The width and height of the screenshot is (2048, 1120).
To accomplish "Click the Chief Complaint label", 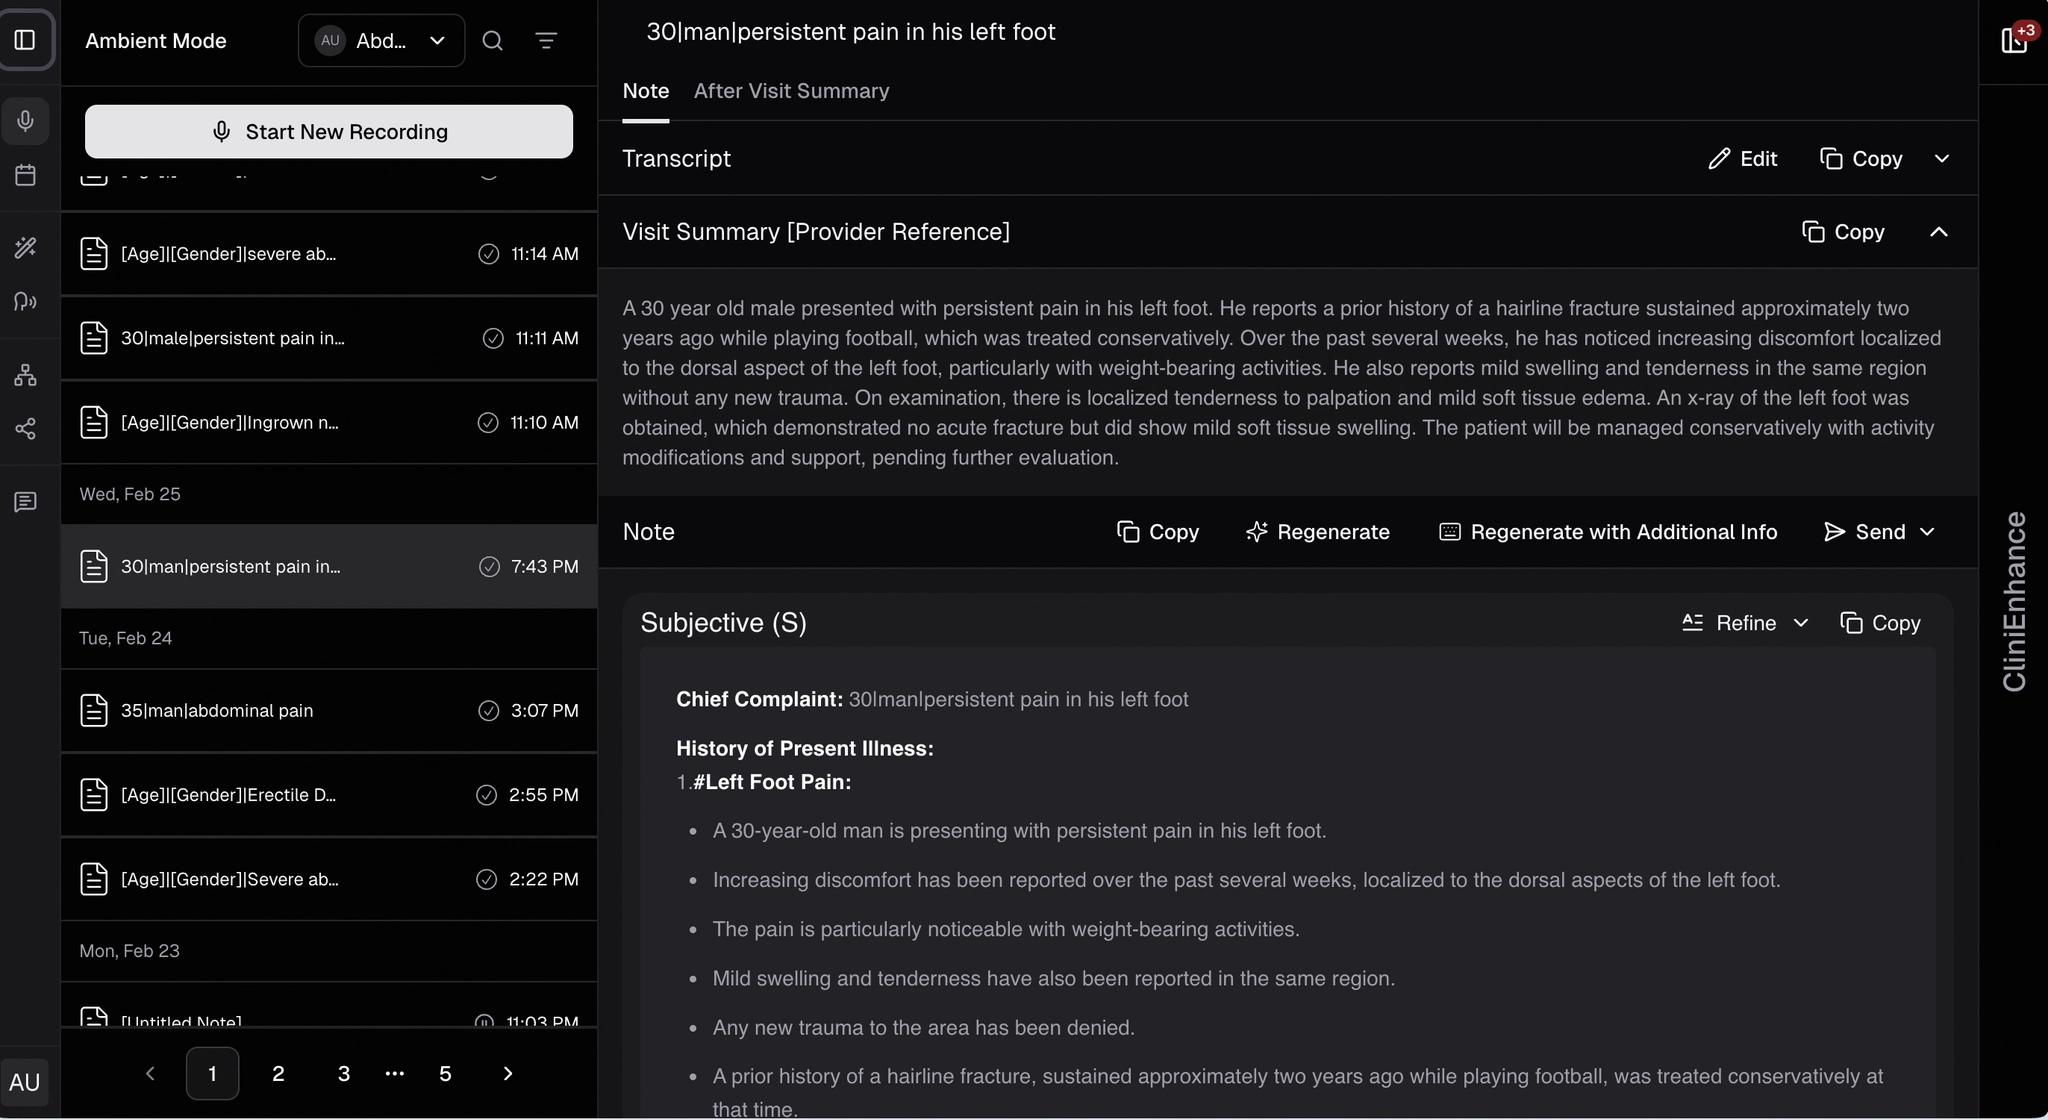I will (x=760, y=700).
